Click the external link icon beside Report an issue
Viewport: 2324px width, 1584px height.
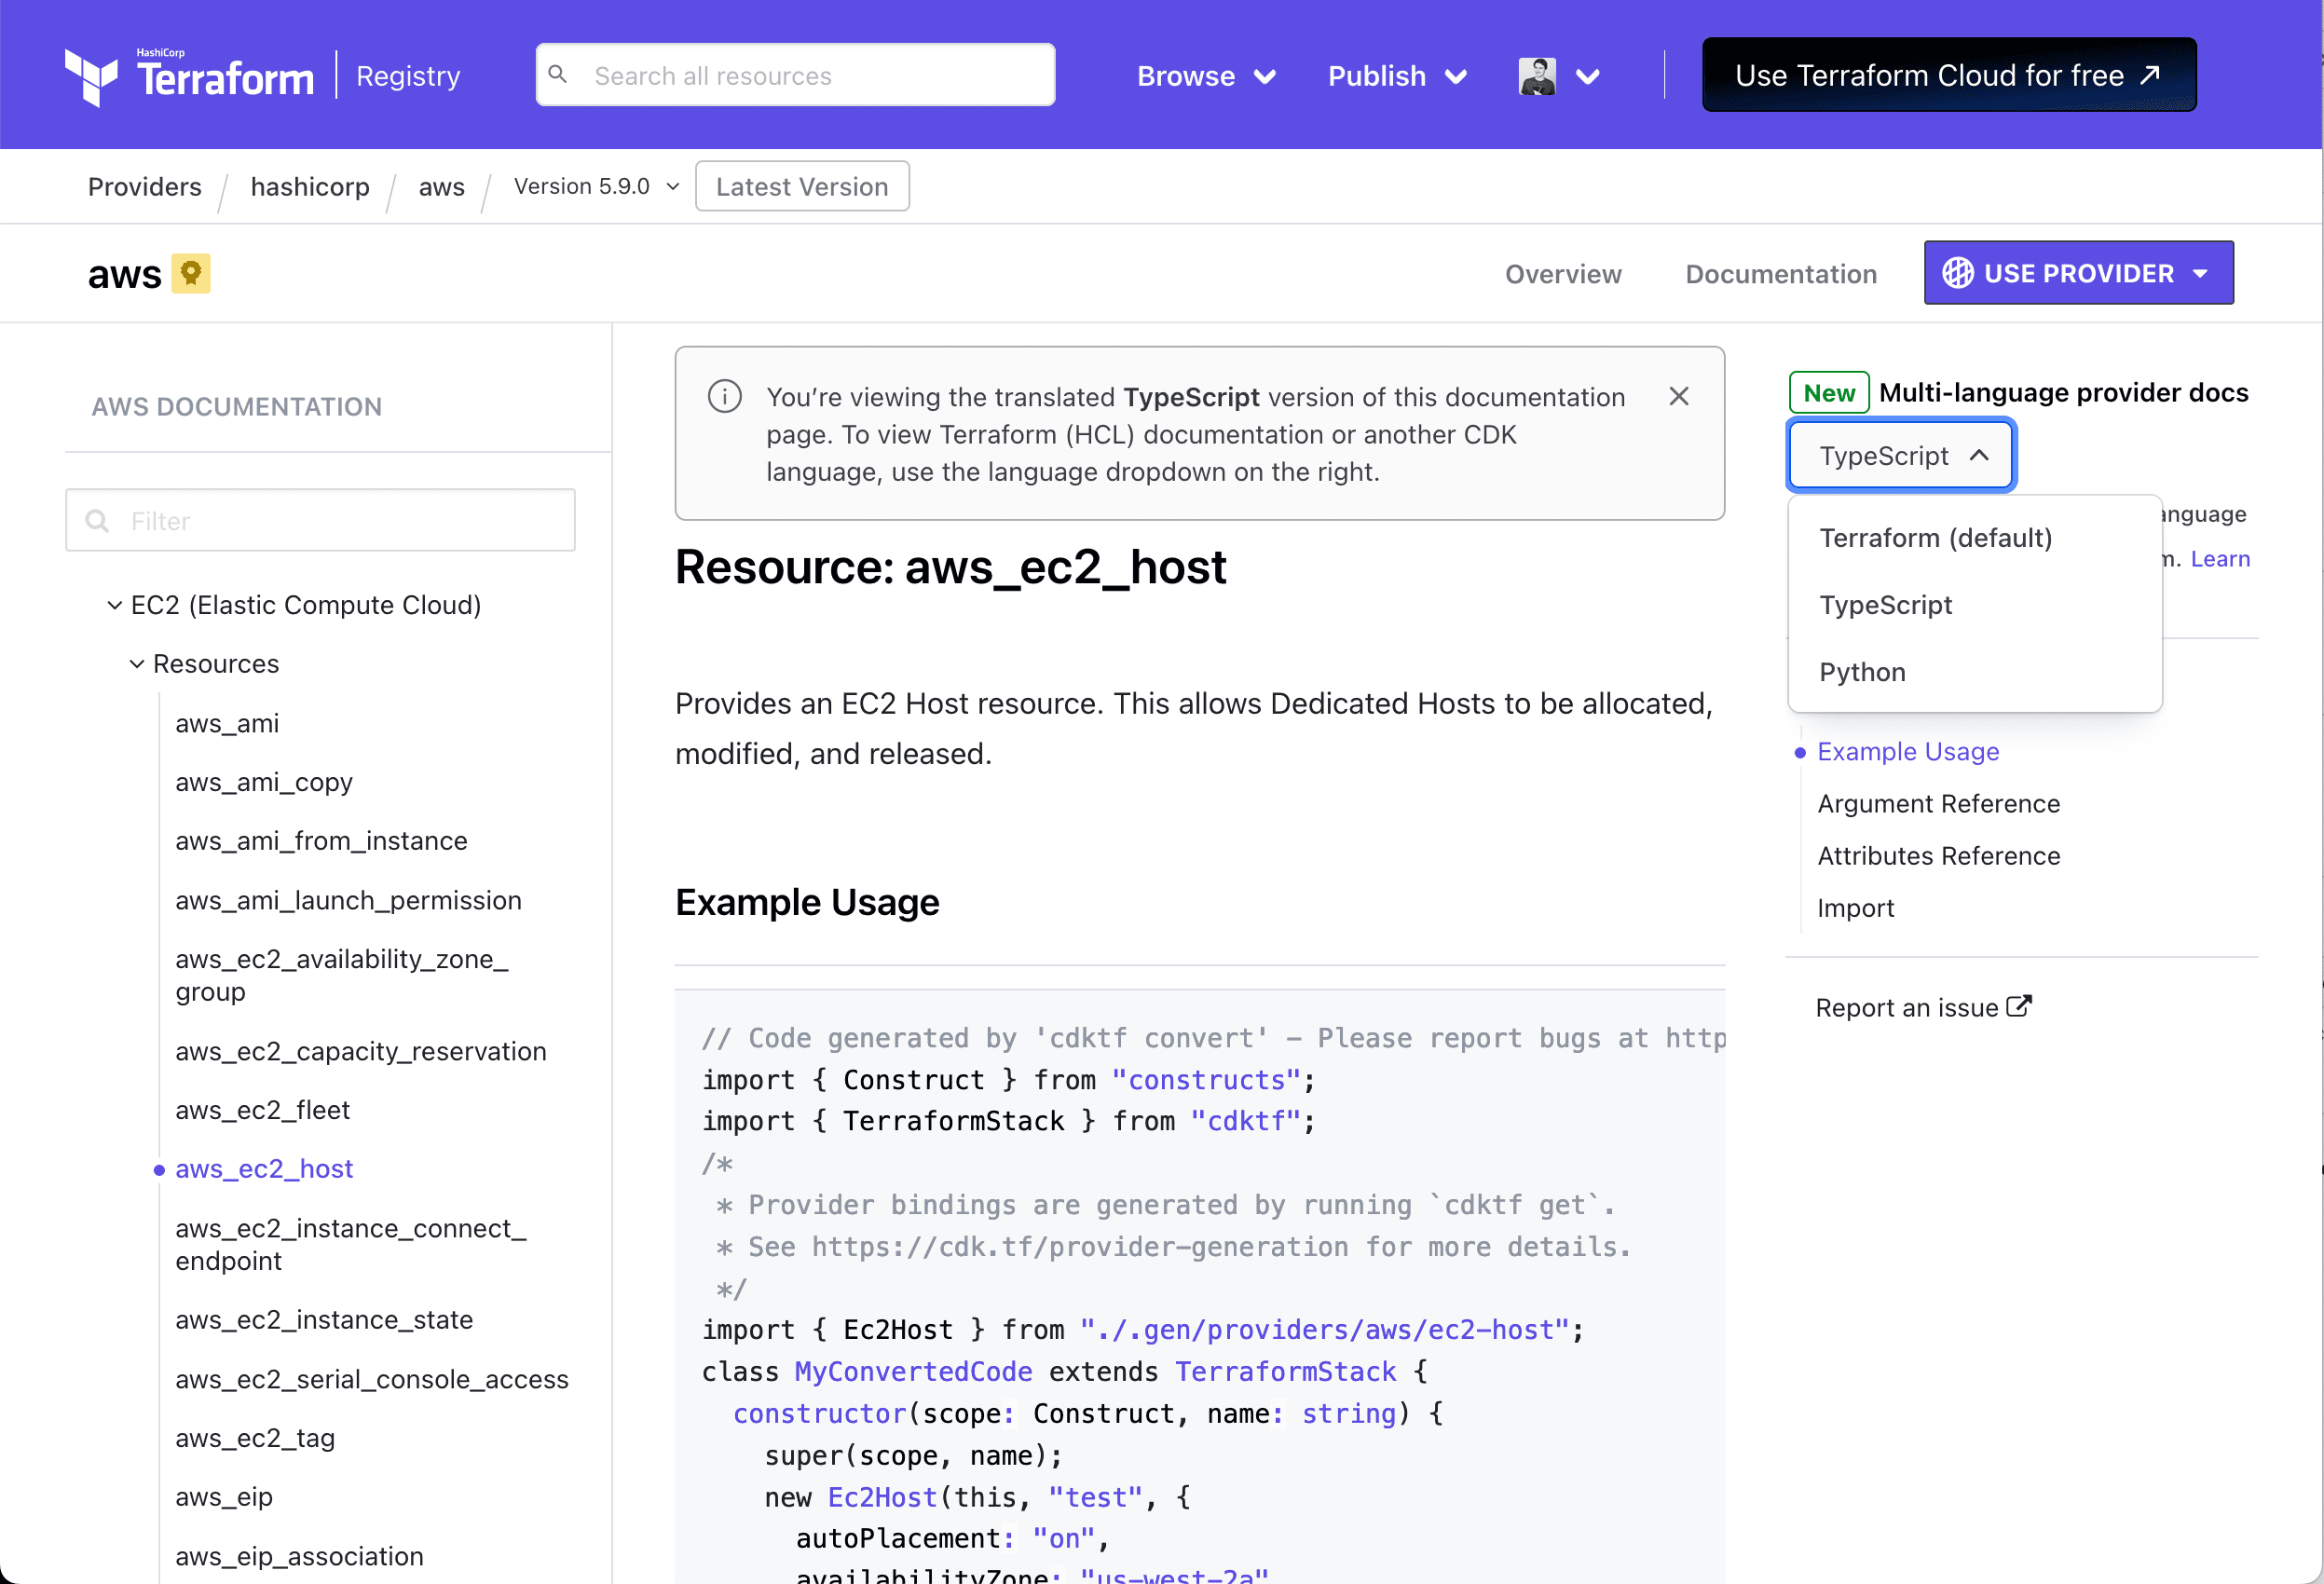[x=2021, y=1006]
